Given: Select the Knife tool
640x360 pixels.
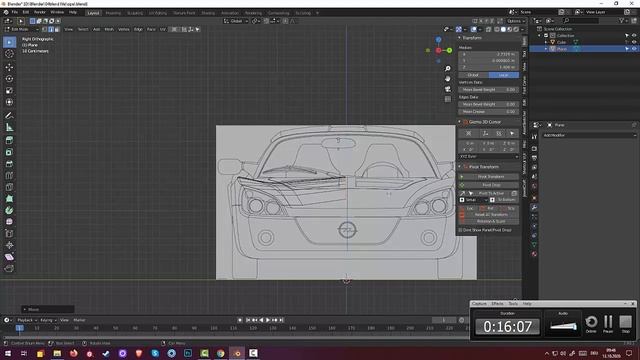Looking at the screenshot, I should pyautogui.click(x=9, y=187).
